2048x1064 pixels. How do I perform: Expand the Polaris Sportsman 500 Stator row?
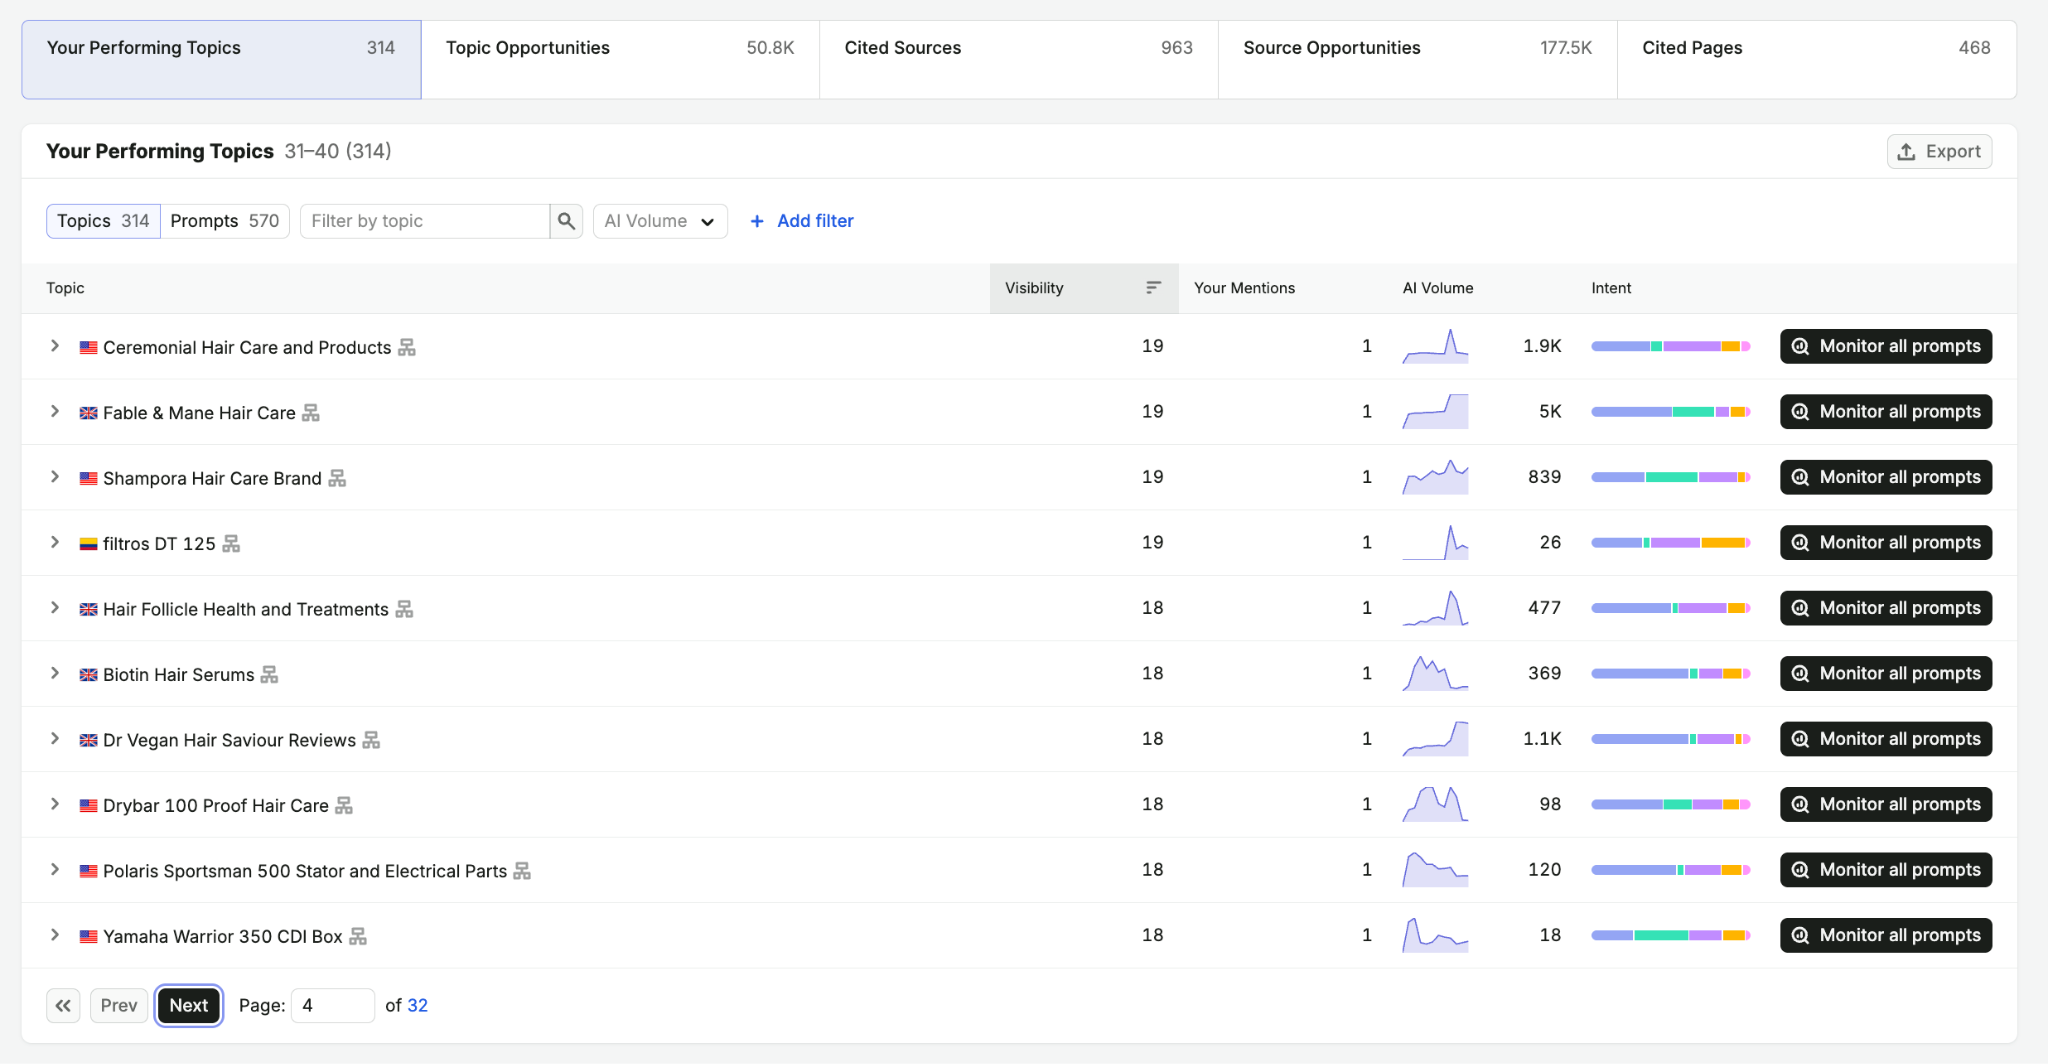55,870
